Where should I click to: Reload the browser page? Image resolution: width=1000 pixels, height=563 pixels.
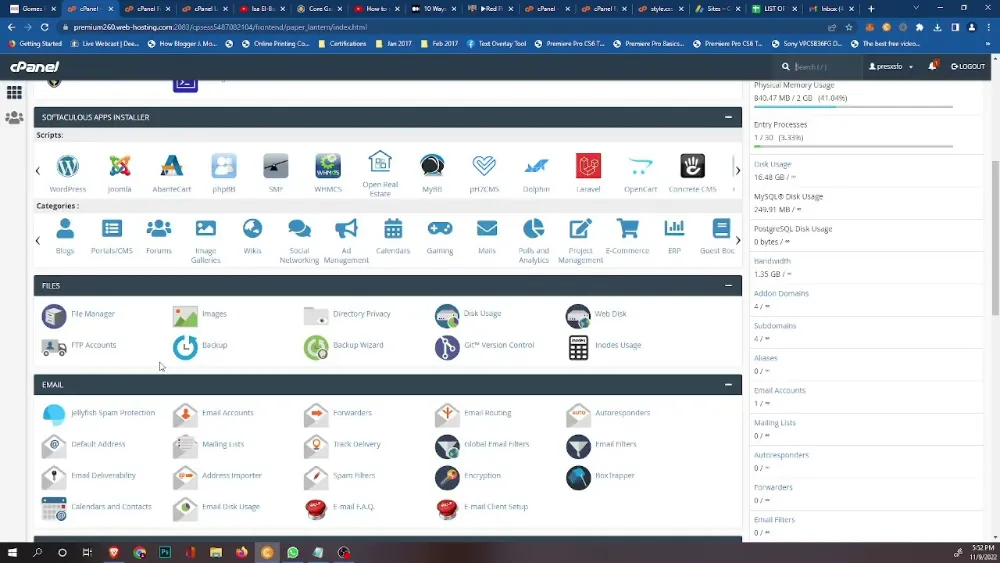click(x=45, y=27)
